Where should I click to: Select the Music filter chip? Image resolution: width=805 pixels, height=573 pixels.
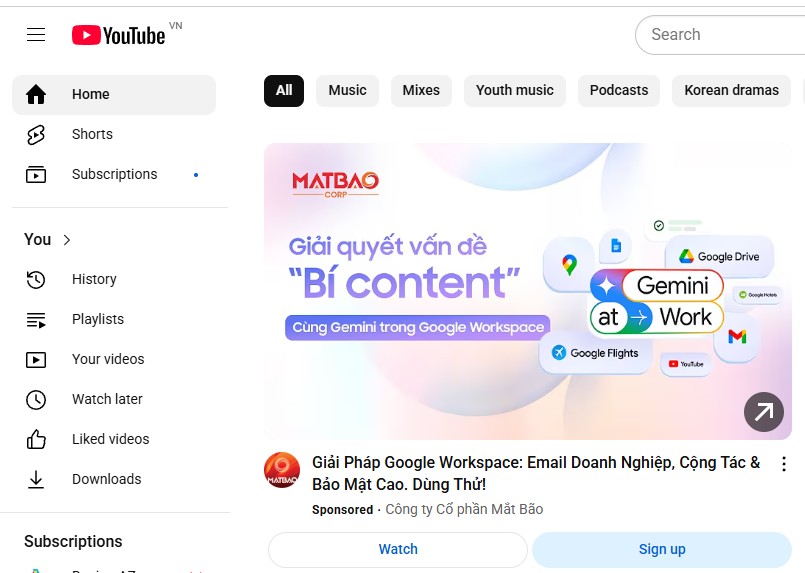pyautogui.click(x=348, y=91)
